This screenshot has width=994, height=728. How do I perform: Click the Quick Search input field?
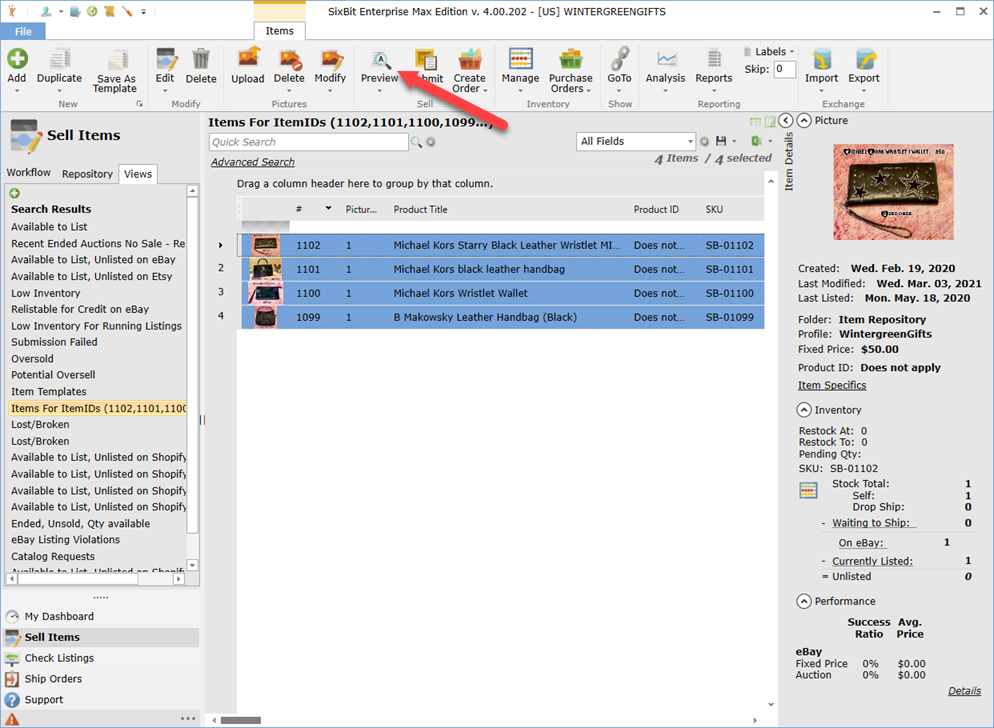[x=308, y=142]
